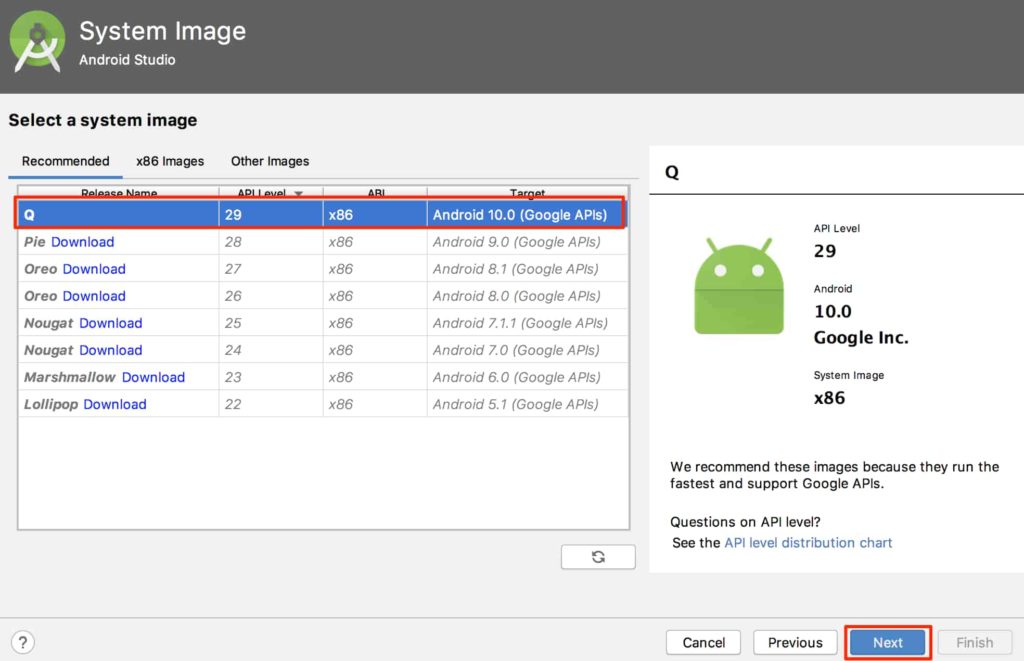Download the Oreo API 27 image
The height and width of the screenshot is (661, 1024).
coord(94,269)
